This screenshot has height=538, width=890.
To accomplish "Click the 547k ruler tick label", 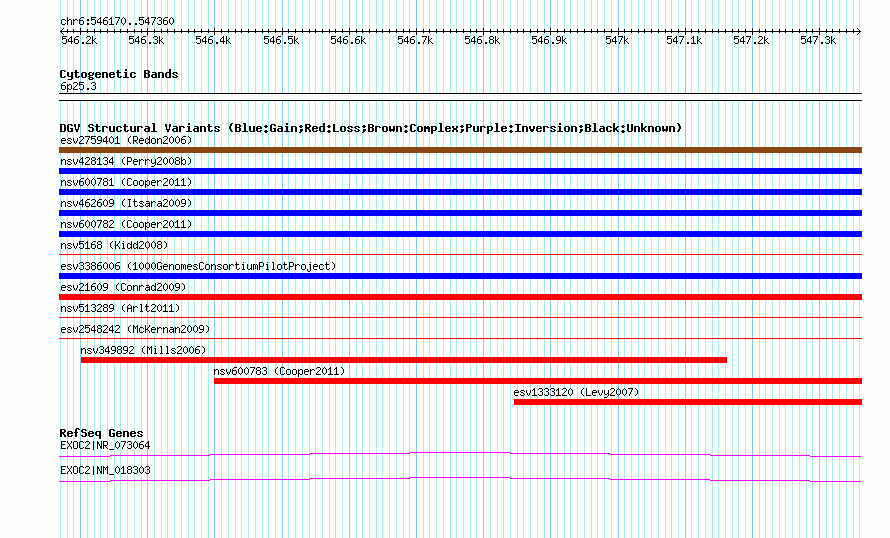I will pos(617,40).
